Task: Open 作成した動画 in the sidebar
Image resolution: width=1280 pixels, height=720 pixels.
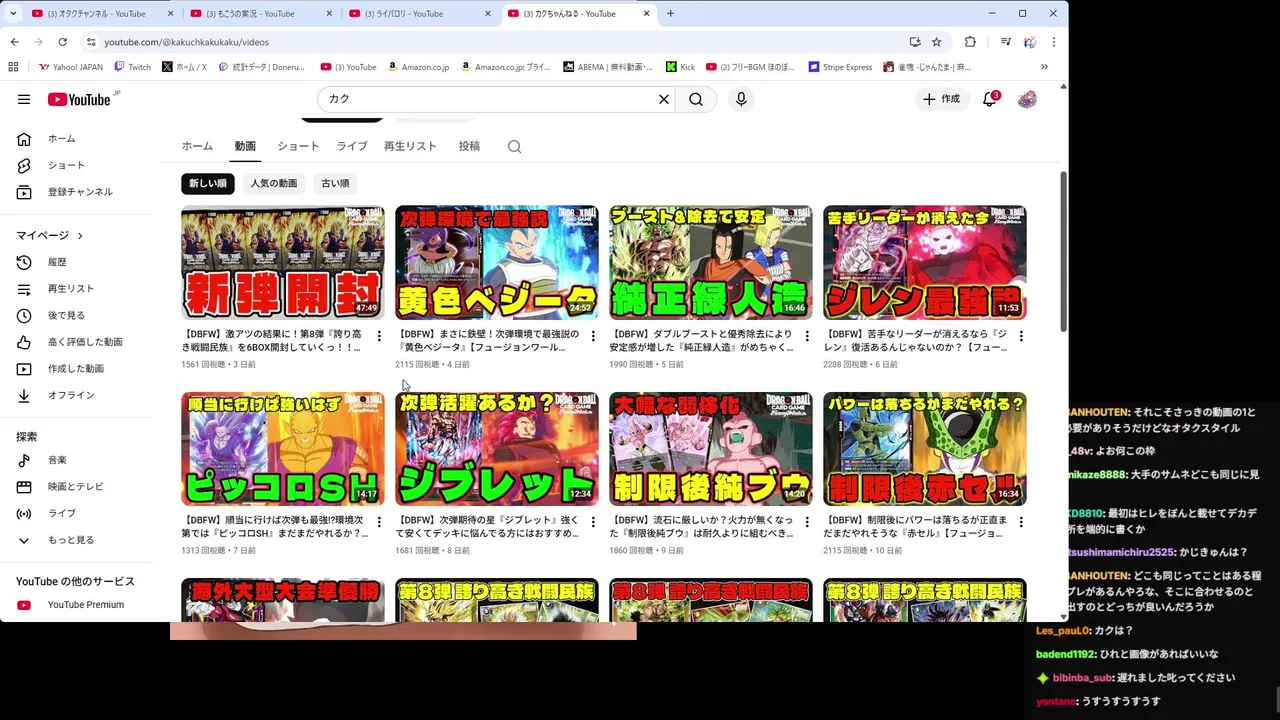Action: pyautogui.click(x=76, y=369)
